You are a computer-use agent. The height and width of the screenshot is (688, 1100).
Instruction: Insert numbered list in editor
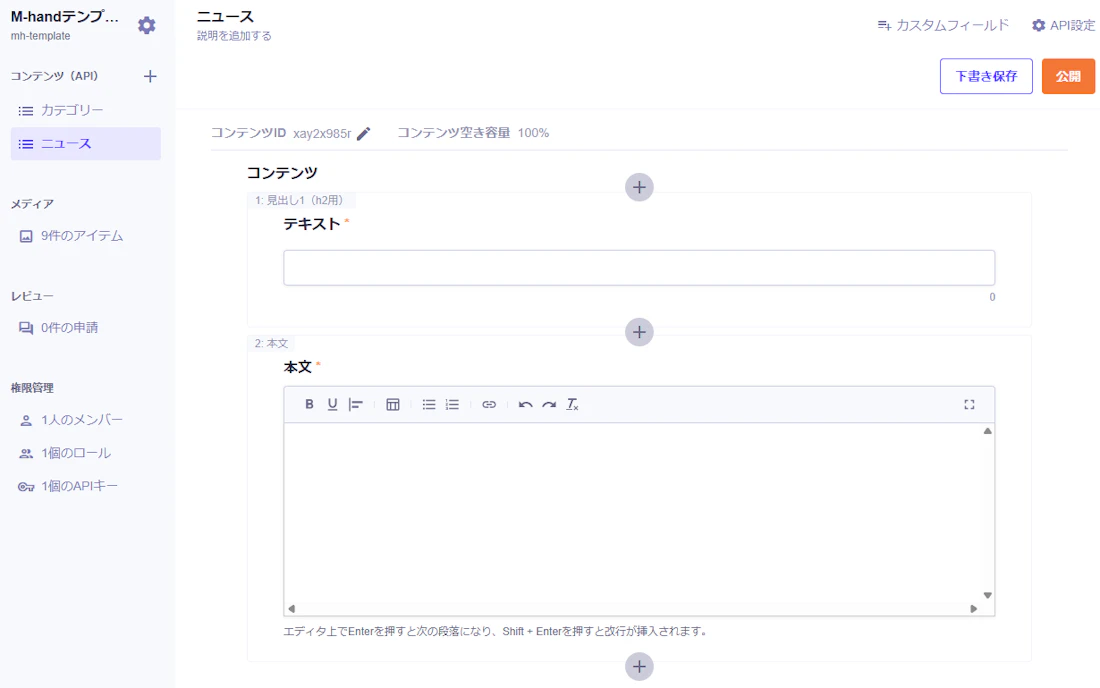[452, 404]
